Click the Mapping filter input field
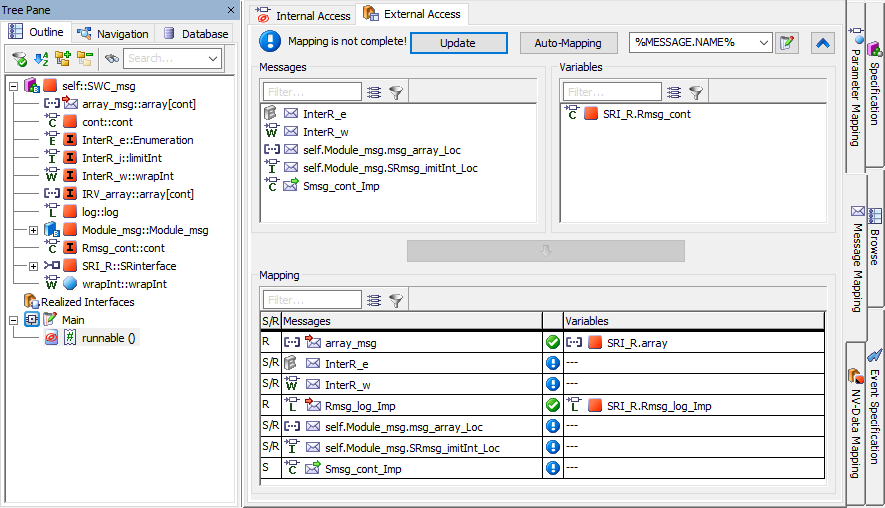Image resolution: width=885 pixels, height=508 pixels. [312, 300]
